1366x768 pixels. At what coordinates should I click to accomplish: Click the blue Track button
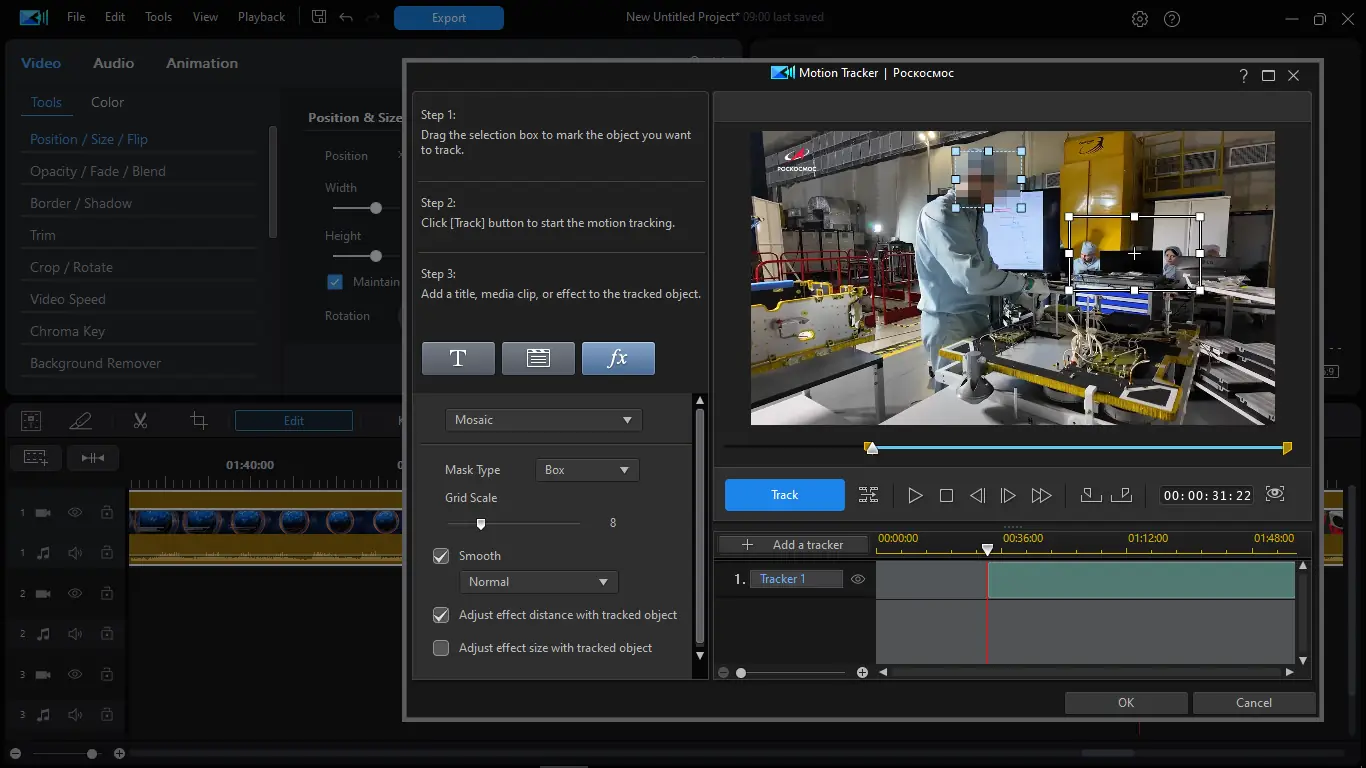pos(784,495)
